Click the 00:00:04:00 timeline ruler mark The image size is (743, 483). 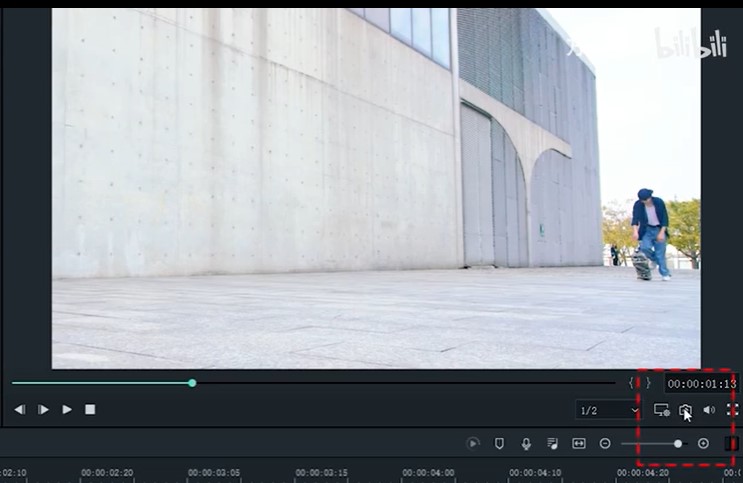(428, 473)
